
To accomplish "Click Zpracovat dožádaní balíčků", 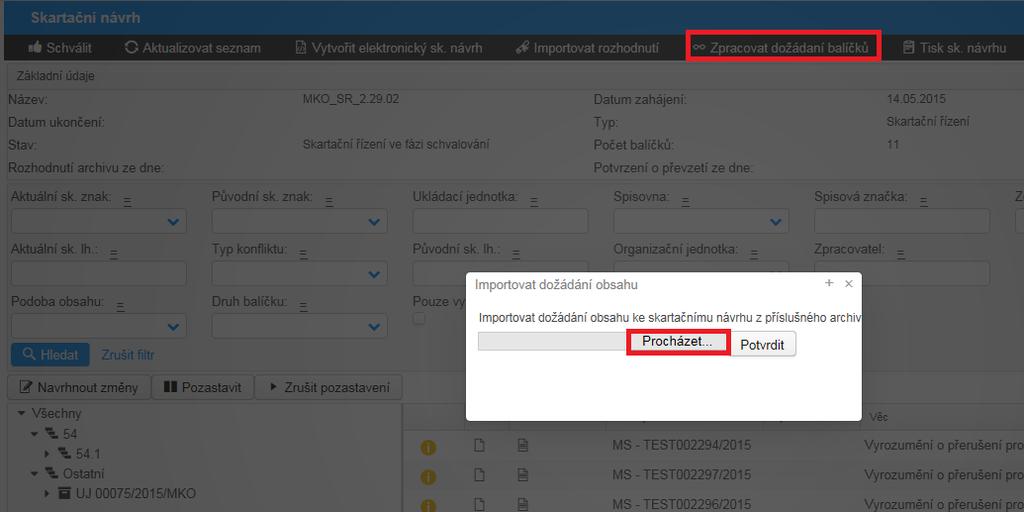I will coord(781,48).
